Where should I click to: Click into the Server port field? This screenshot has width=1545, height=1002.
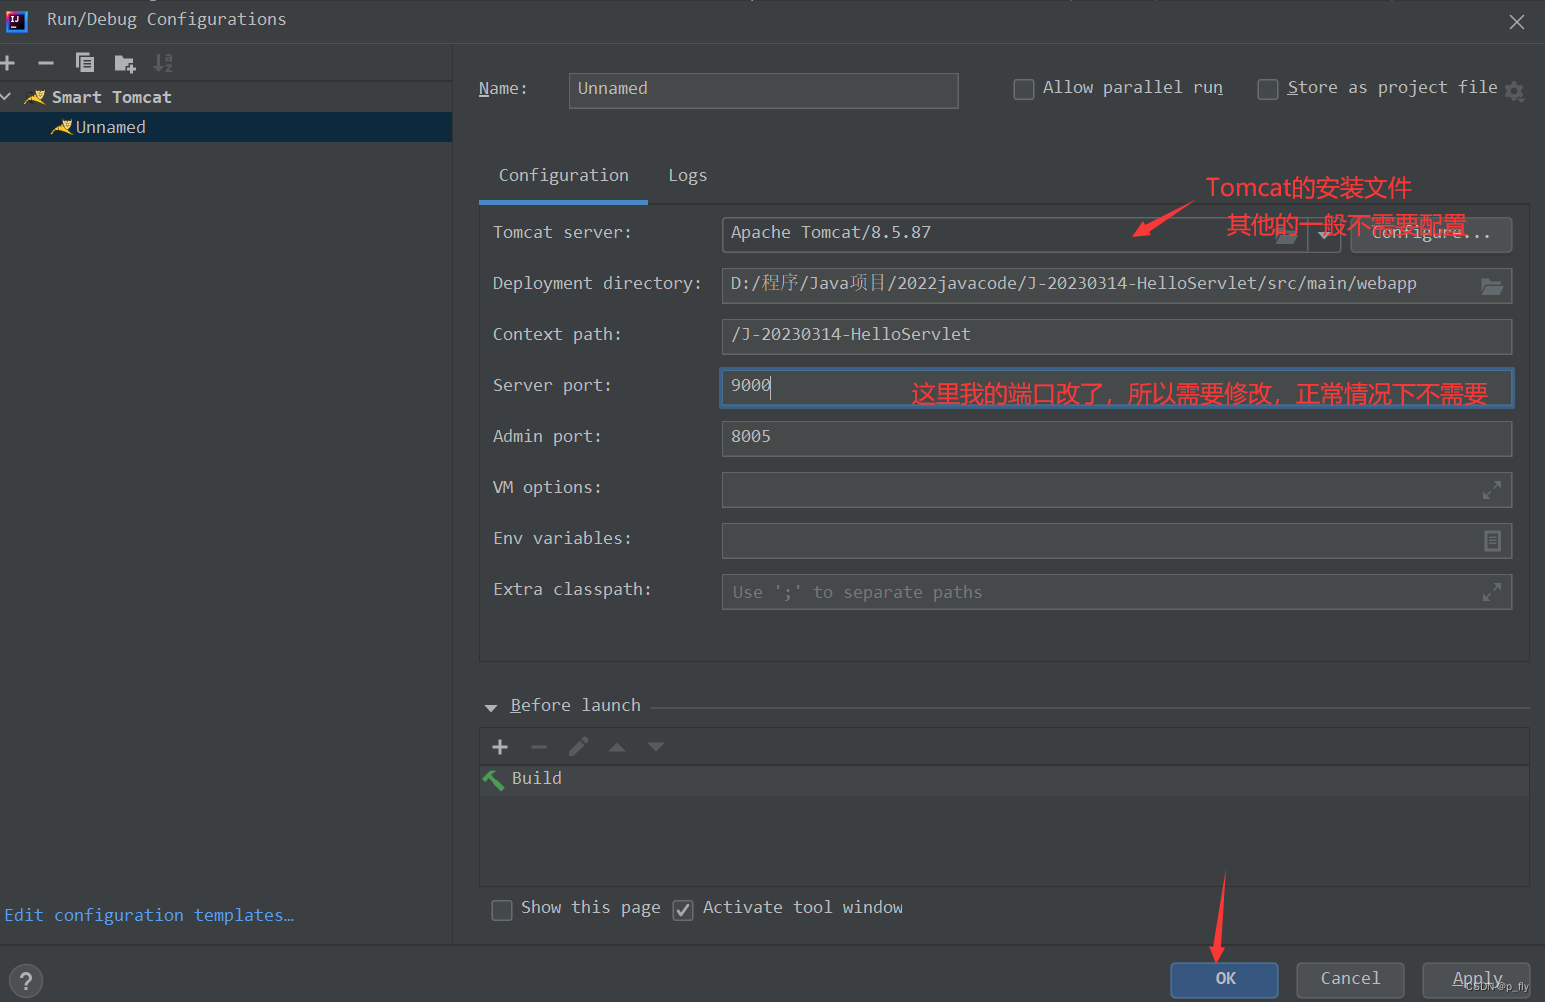pos(1117,388)
